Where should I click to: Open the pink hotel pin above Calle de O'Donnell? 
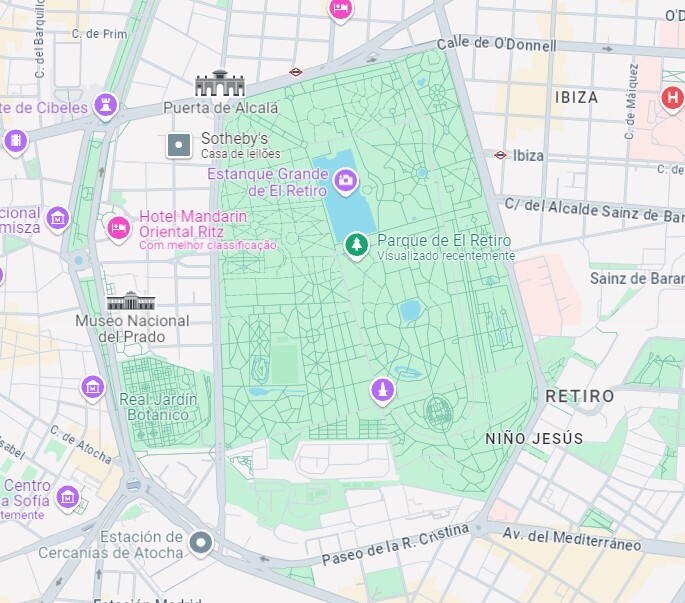[340, 10]
